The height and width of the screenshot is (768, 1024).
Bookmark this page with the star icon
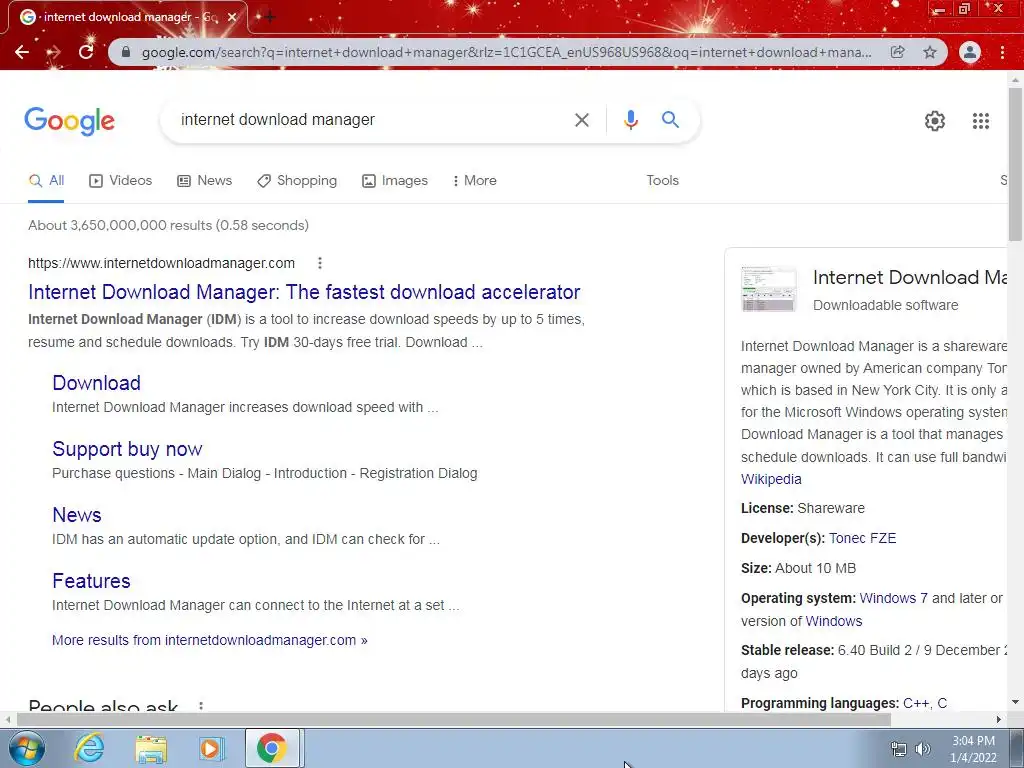tap(930, 52)
